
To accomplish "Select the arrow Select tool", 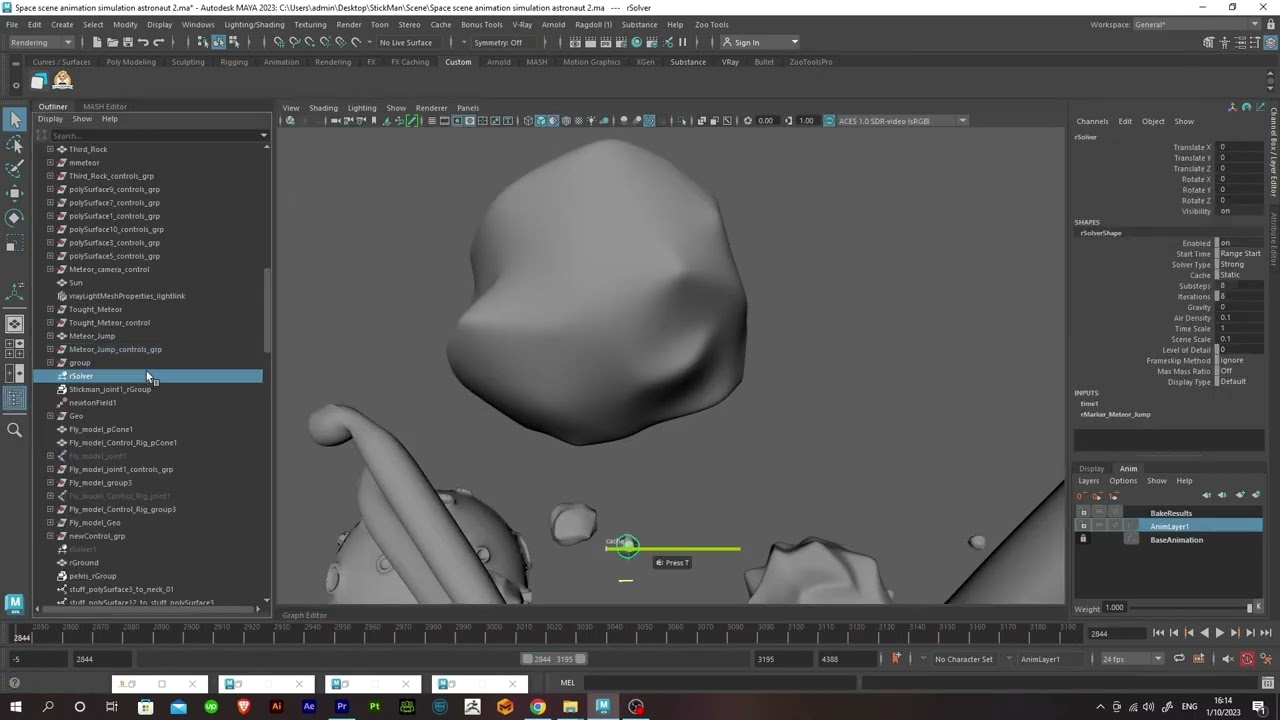I will pos(15,120).
